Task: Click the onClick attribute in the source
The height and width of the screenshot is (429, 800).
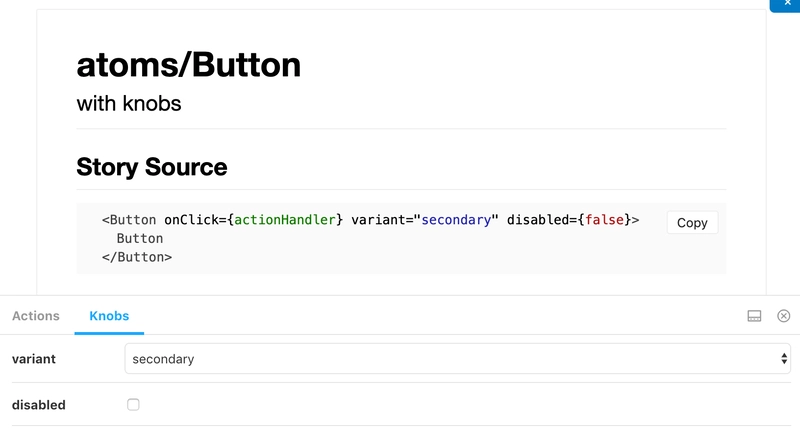Action: [x=191, y=220]
